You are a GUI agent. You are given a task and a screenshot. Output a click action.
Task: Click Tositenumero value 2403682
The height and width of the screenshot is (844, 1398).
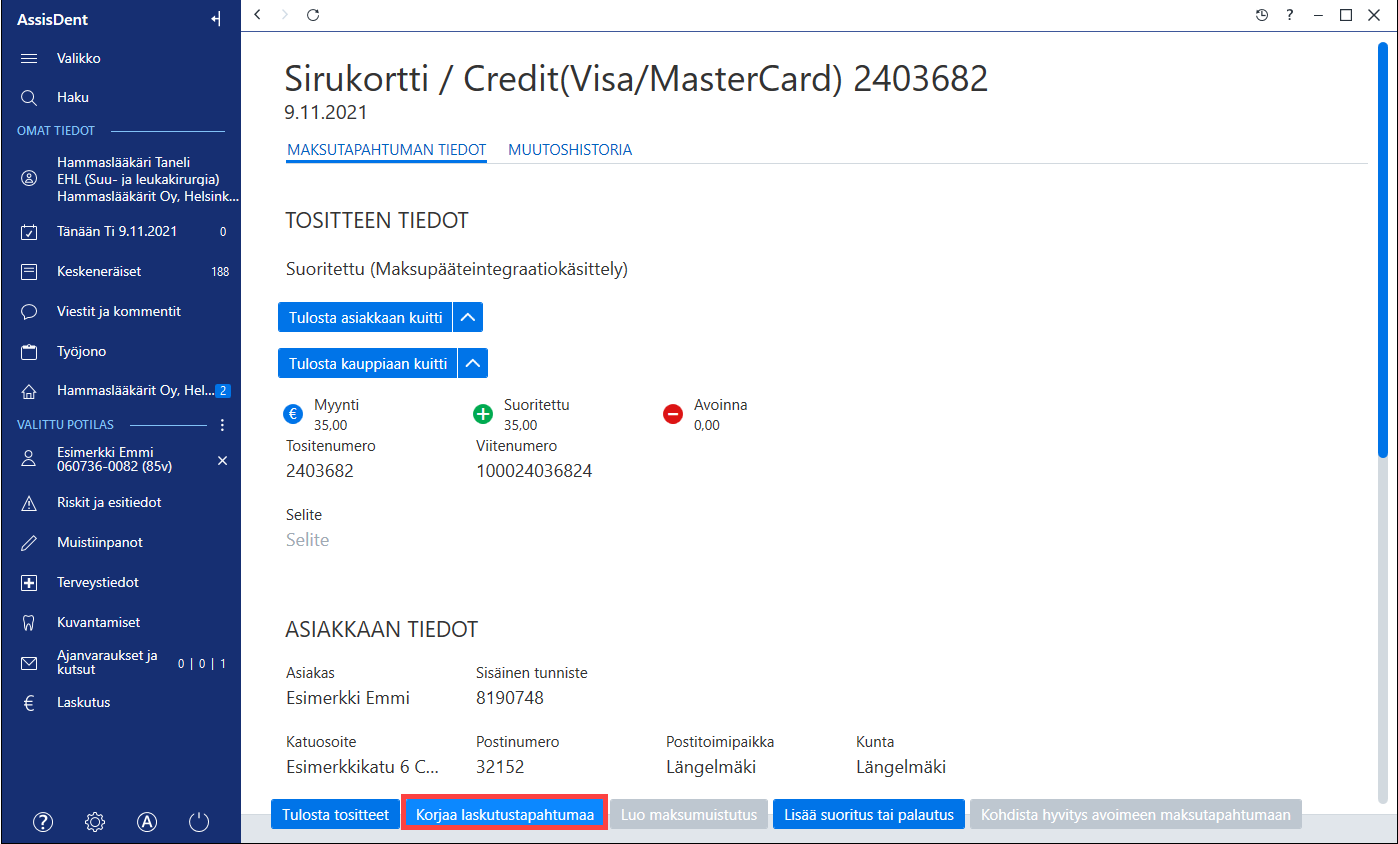(320, 470)
